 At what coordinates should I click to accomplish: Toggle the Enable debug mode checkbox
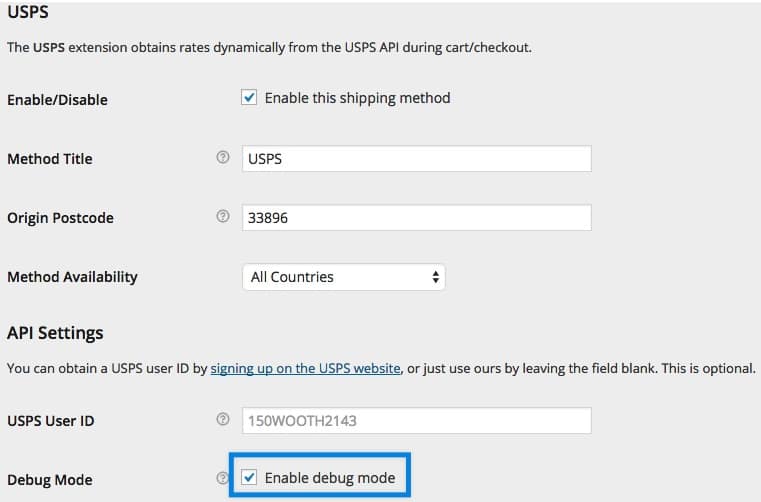tap(250, 478)
